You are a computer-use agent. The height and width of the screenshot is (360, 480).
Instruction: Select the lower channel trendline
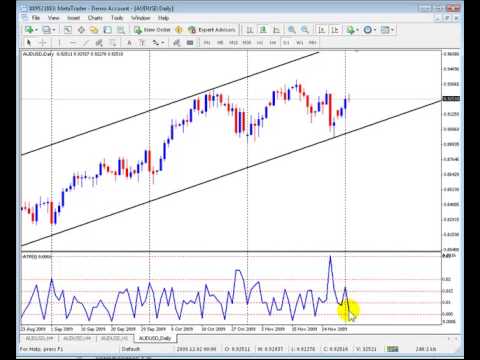(x=231, y=173)
